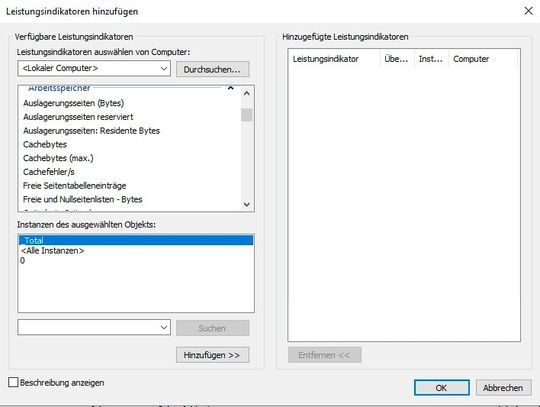540x407 pixels.
Task: Confirm with the OK button
Action: coord(442,388)
